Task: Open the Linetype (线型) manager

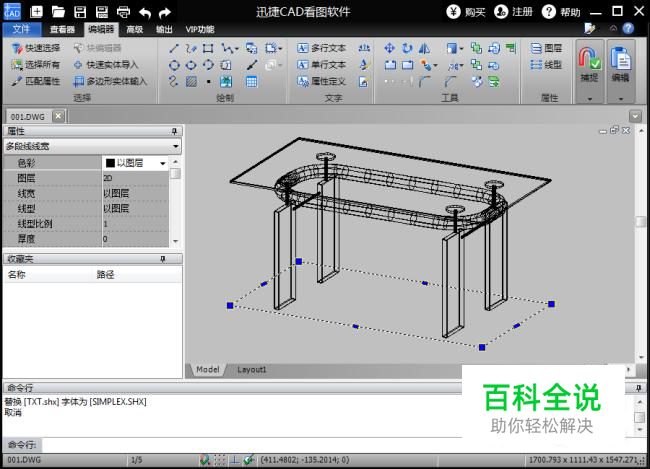Action: (546, 65)
